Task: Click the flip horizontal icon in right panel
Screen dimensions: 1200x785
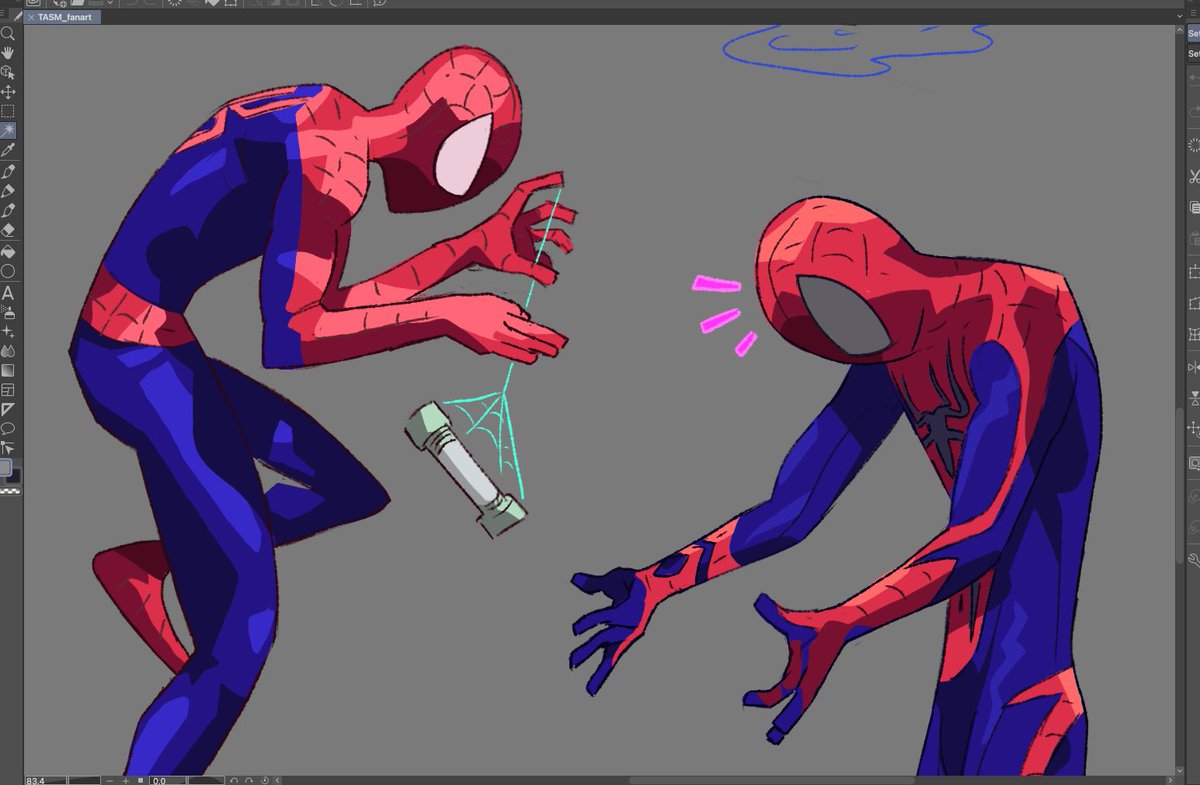Action: (1193, 368)
